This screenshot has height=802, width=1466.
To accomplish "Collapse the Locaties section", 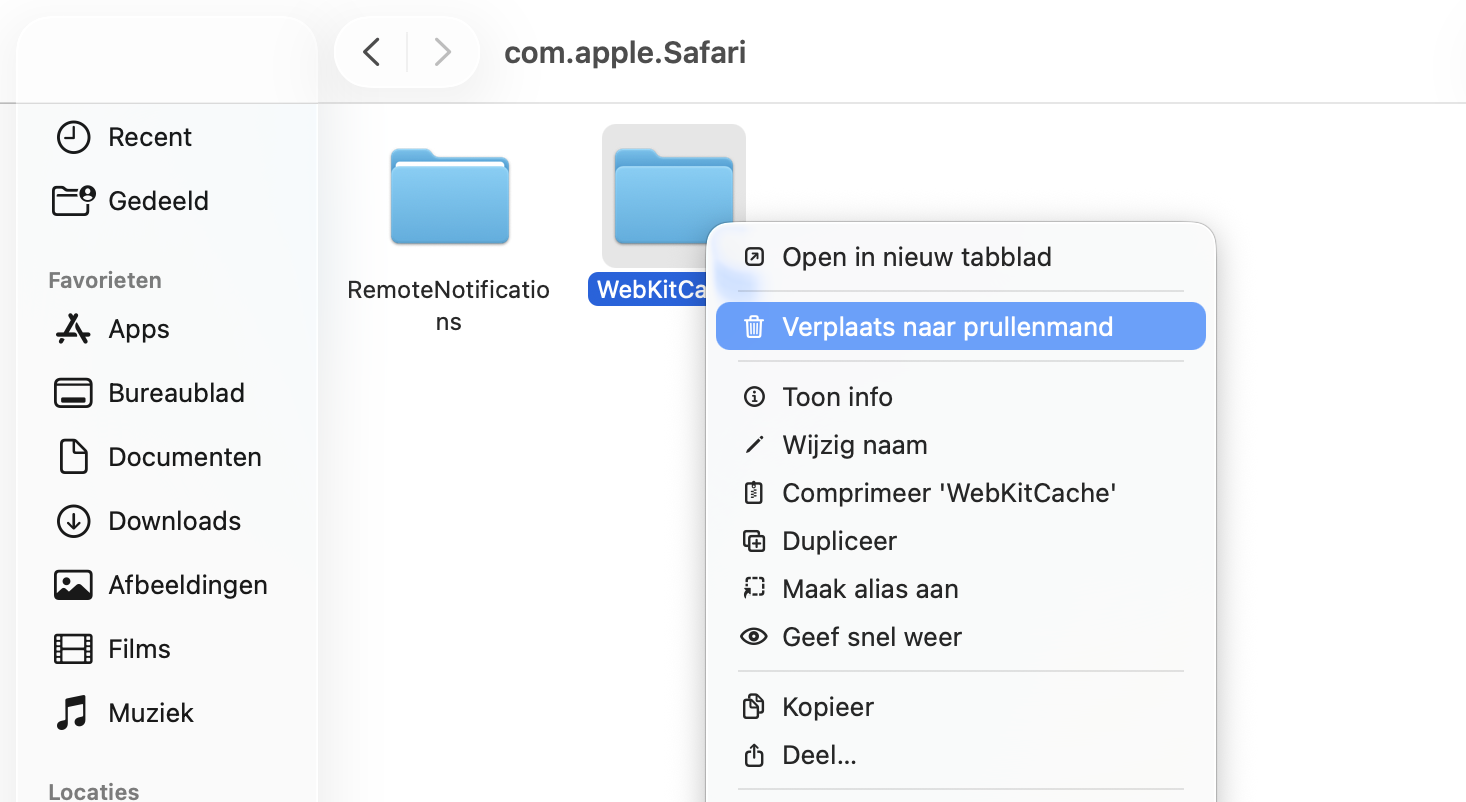I will click(x=93, y=791).
